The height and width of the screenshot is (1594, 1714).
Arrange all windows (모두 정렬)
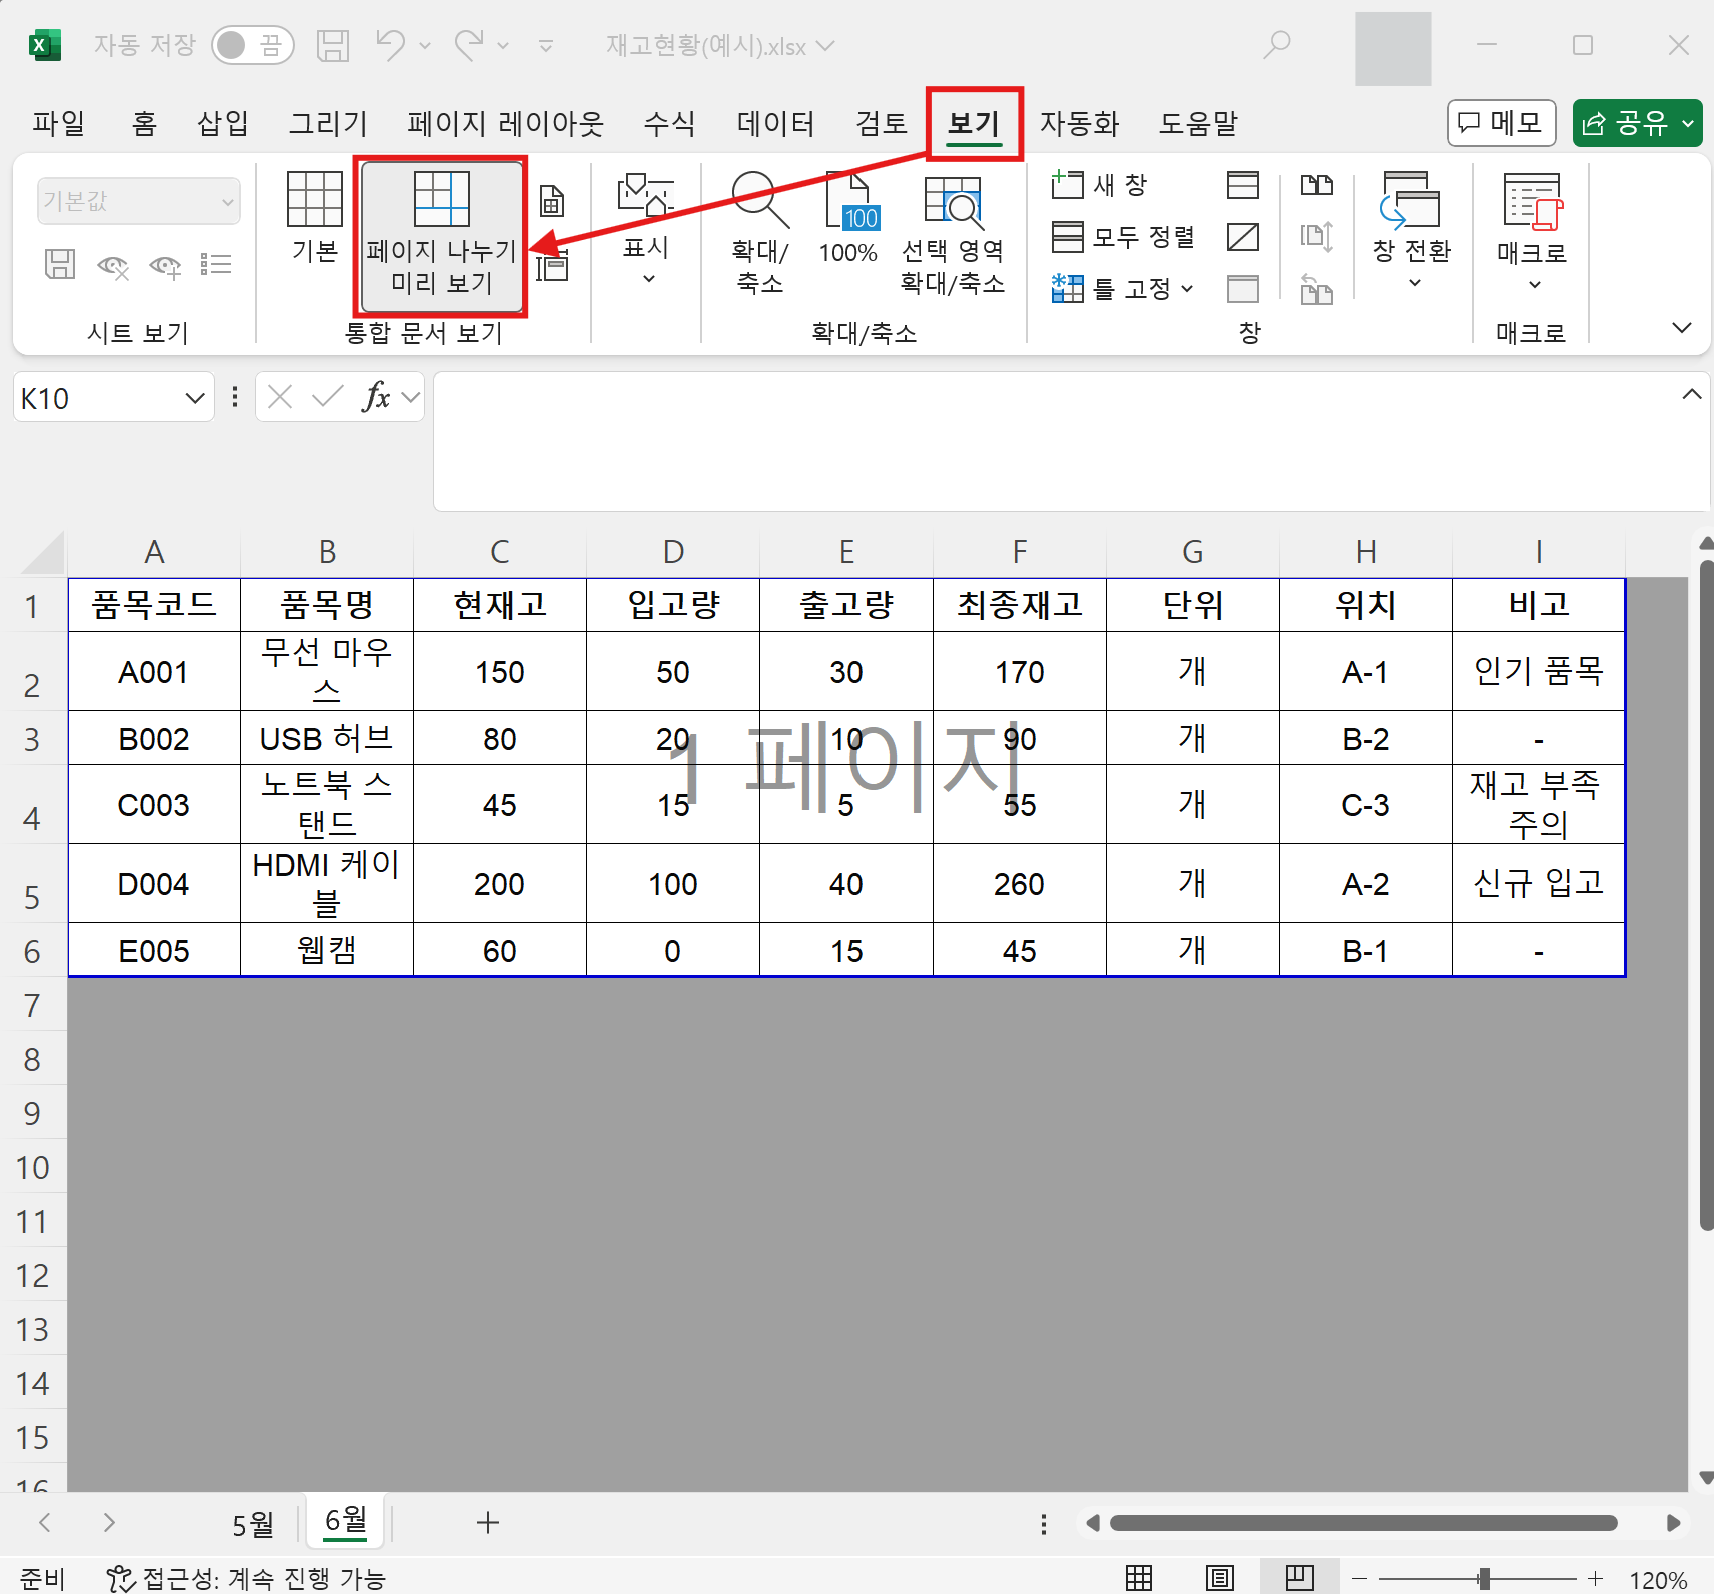pyautogui.click(x=1123, y=237)
